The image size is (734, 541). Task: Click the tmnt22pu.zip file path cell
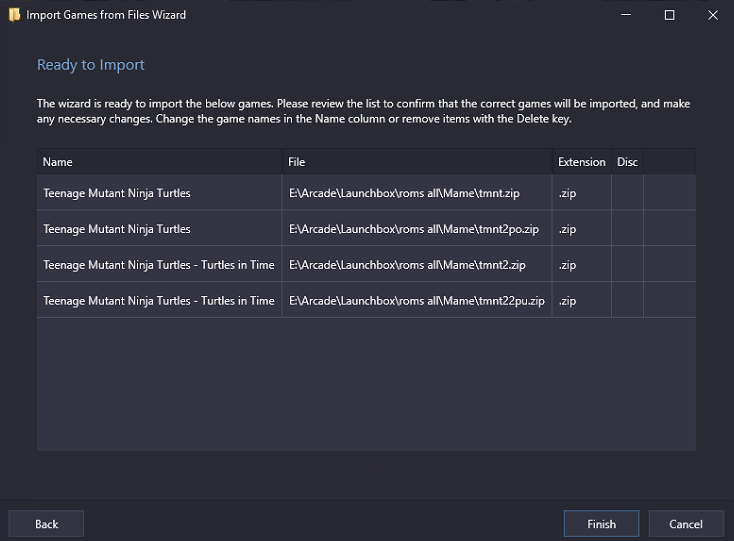point(417,300)
